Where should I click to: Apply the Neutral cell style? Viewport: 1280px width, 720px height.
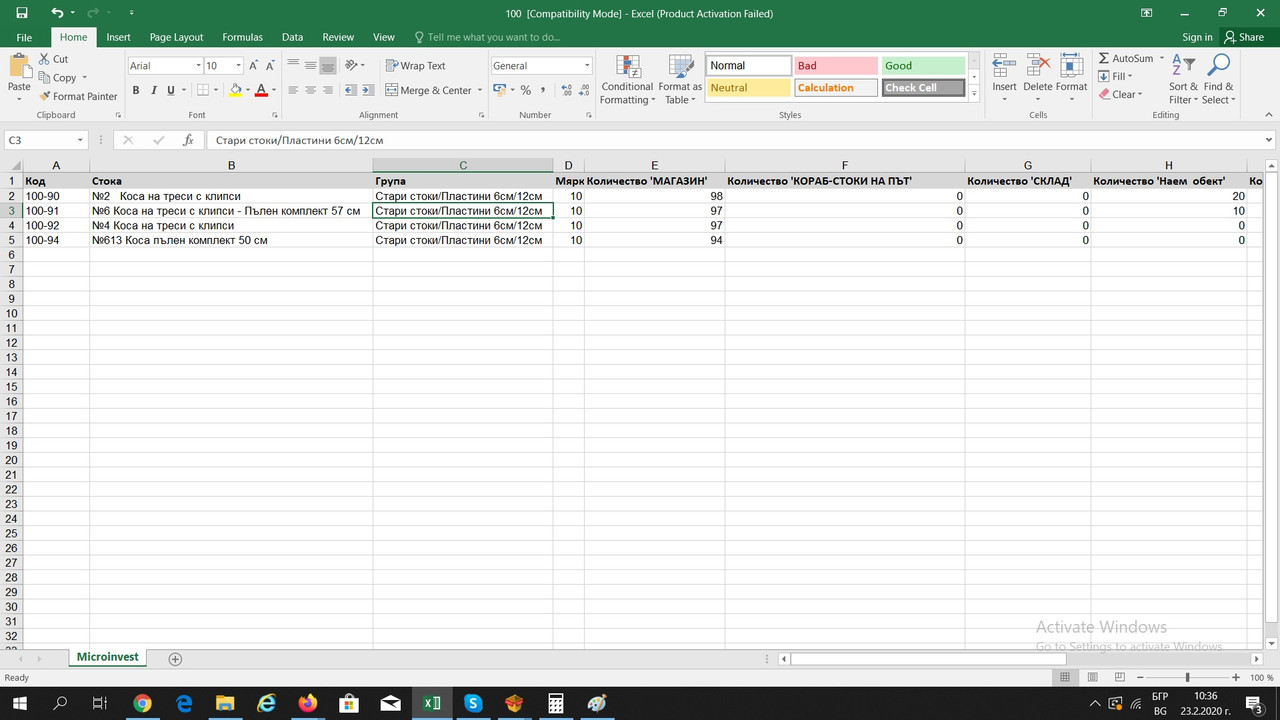click(748, 88)
